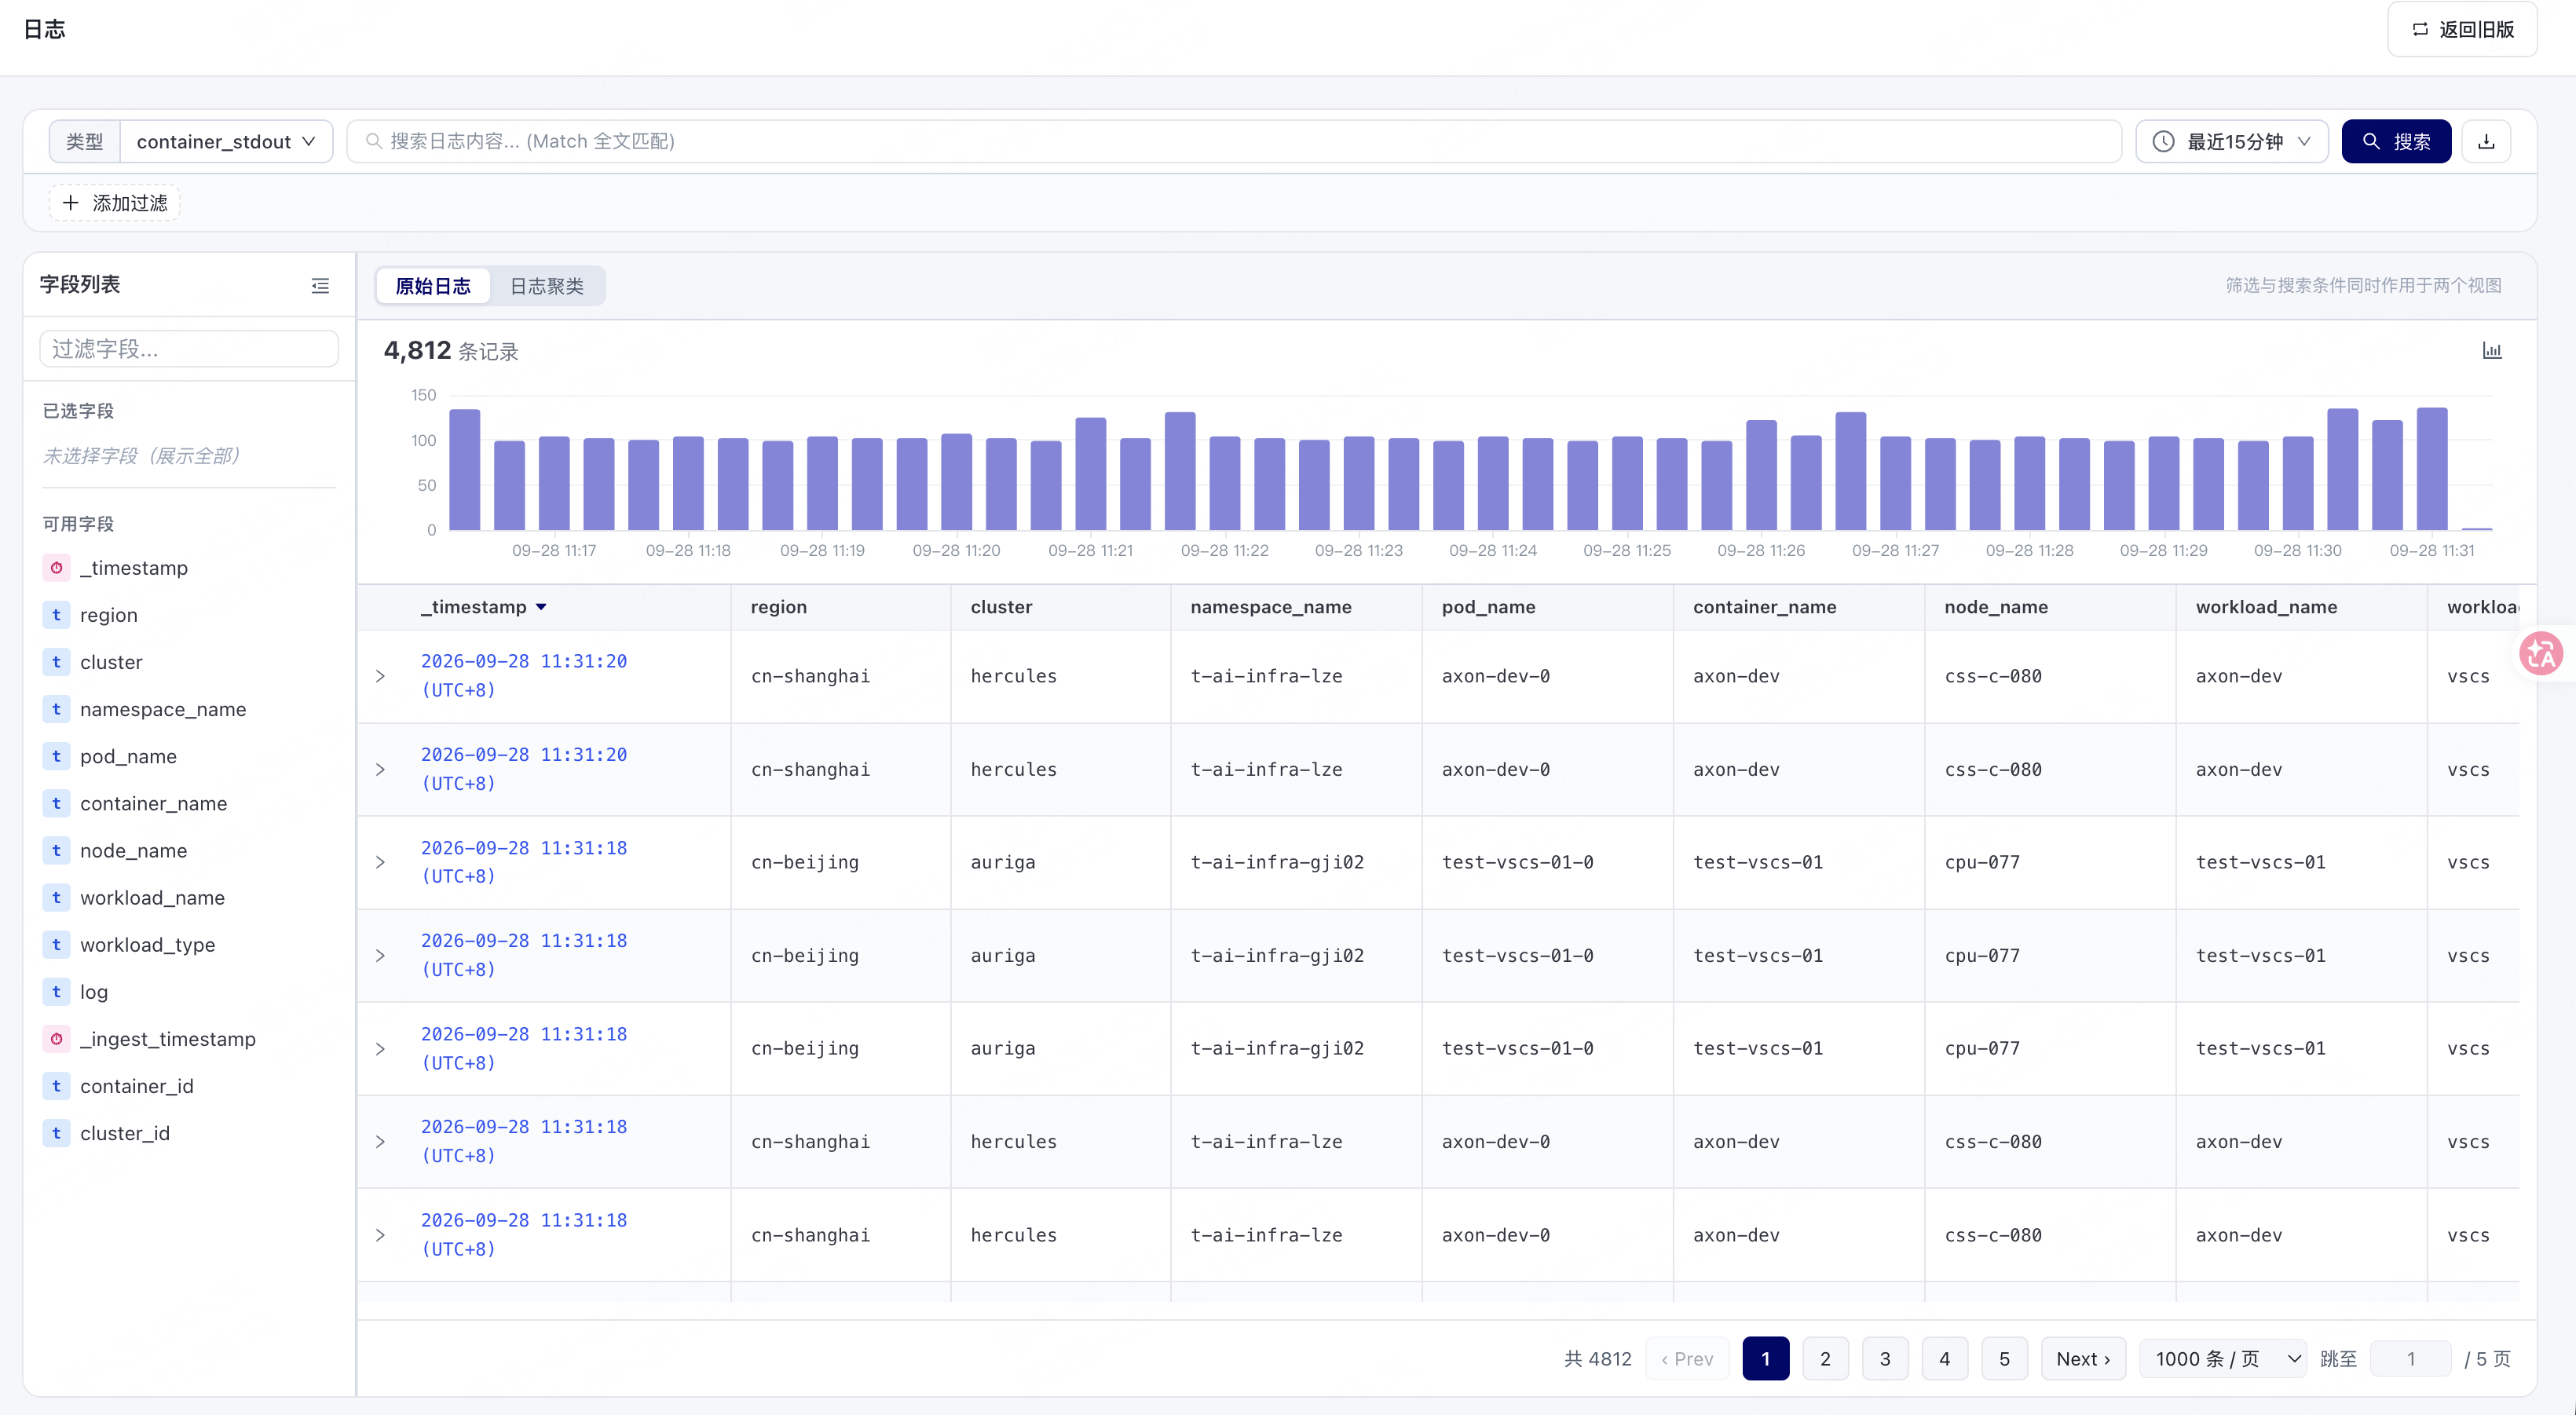The width and height of the screenshot is (2576, 1415).
Task: Go to page 5
Action: tap(2004, 1359)
